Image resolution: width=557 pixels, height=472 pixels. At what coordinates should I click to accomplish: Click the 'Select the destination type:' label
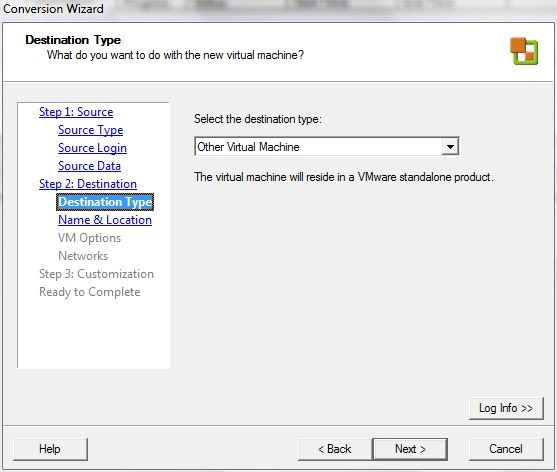tap(258, 119)
